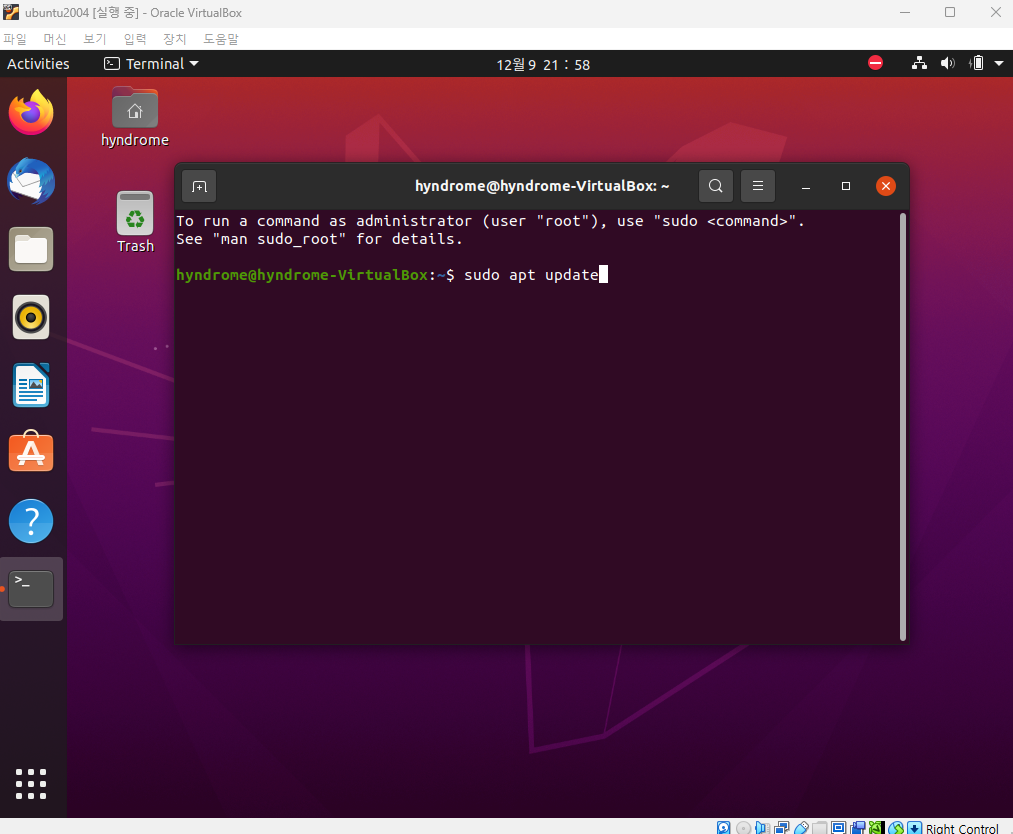Open the clock showing 12월 9 21:58
This screenshot has height=834, width=1013.
tap(543, 65)
